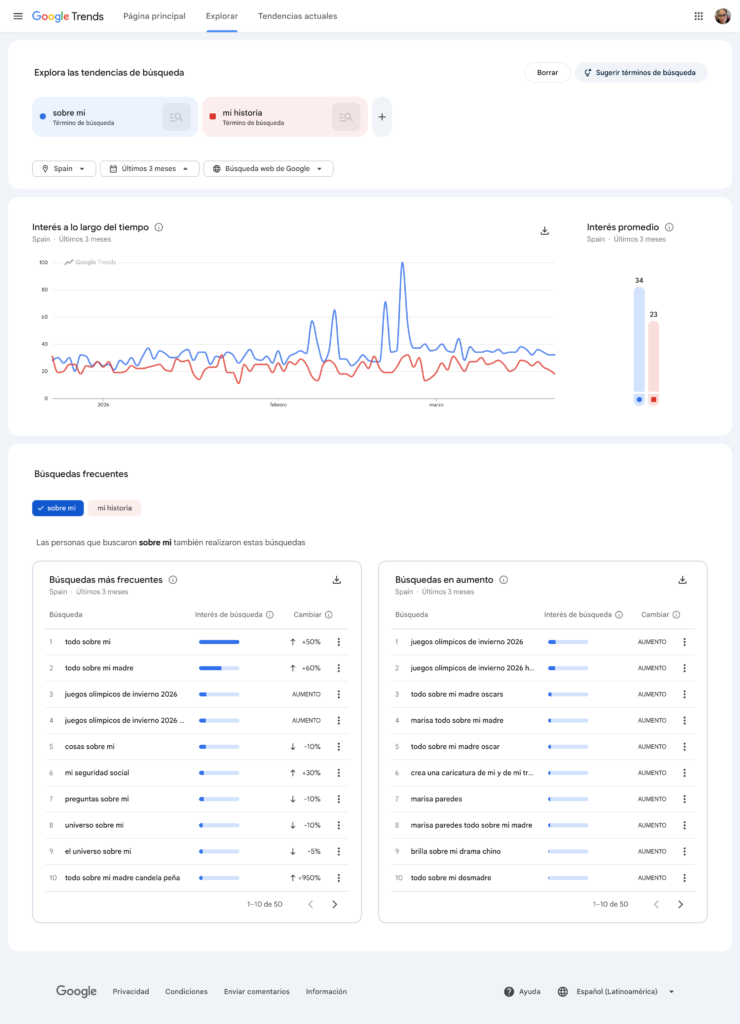Show info for 'Cambiar' column in rising table
This screenshot has width=740, height=1024.
pyautogui.click(x=676, y=615)
